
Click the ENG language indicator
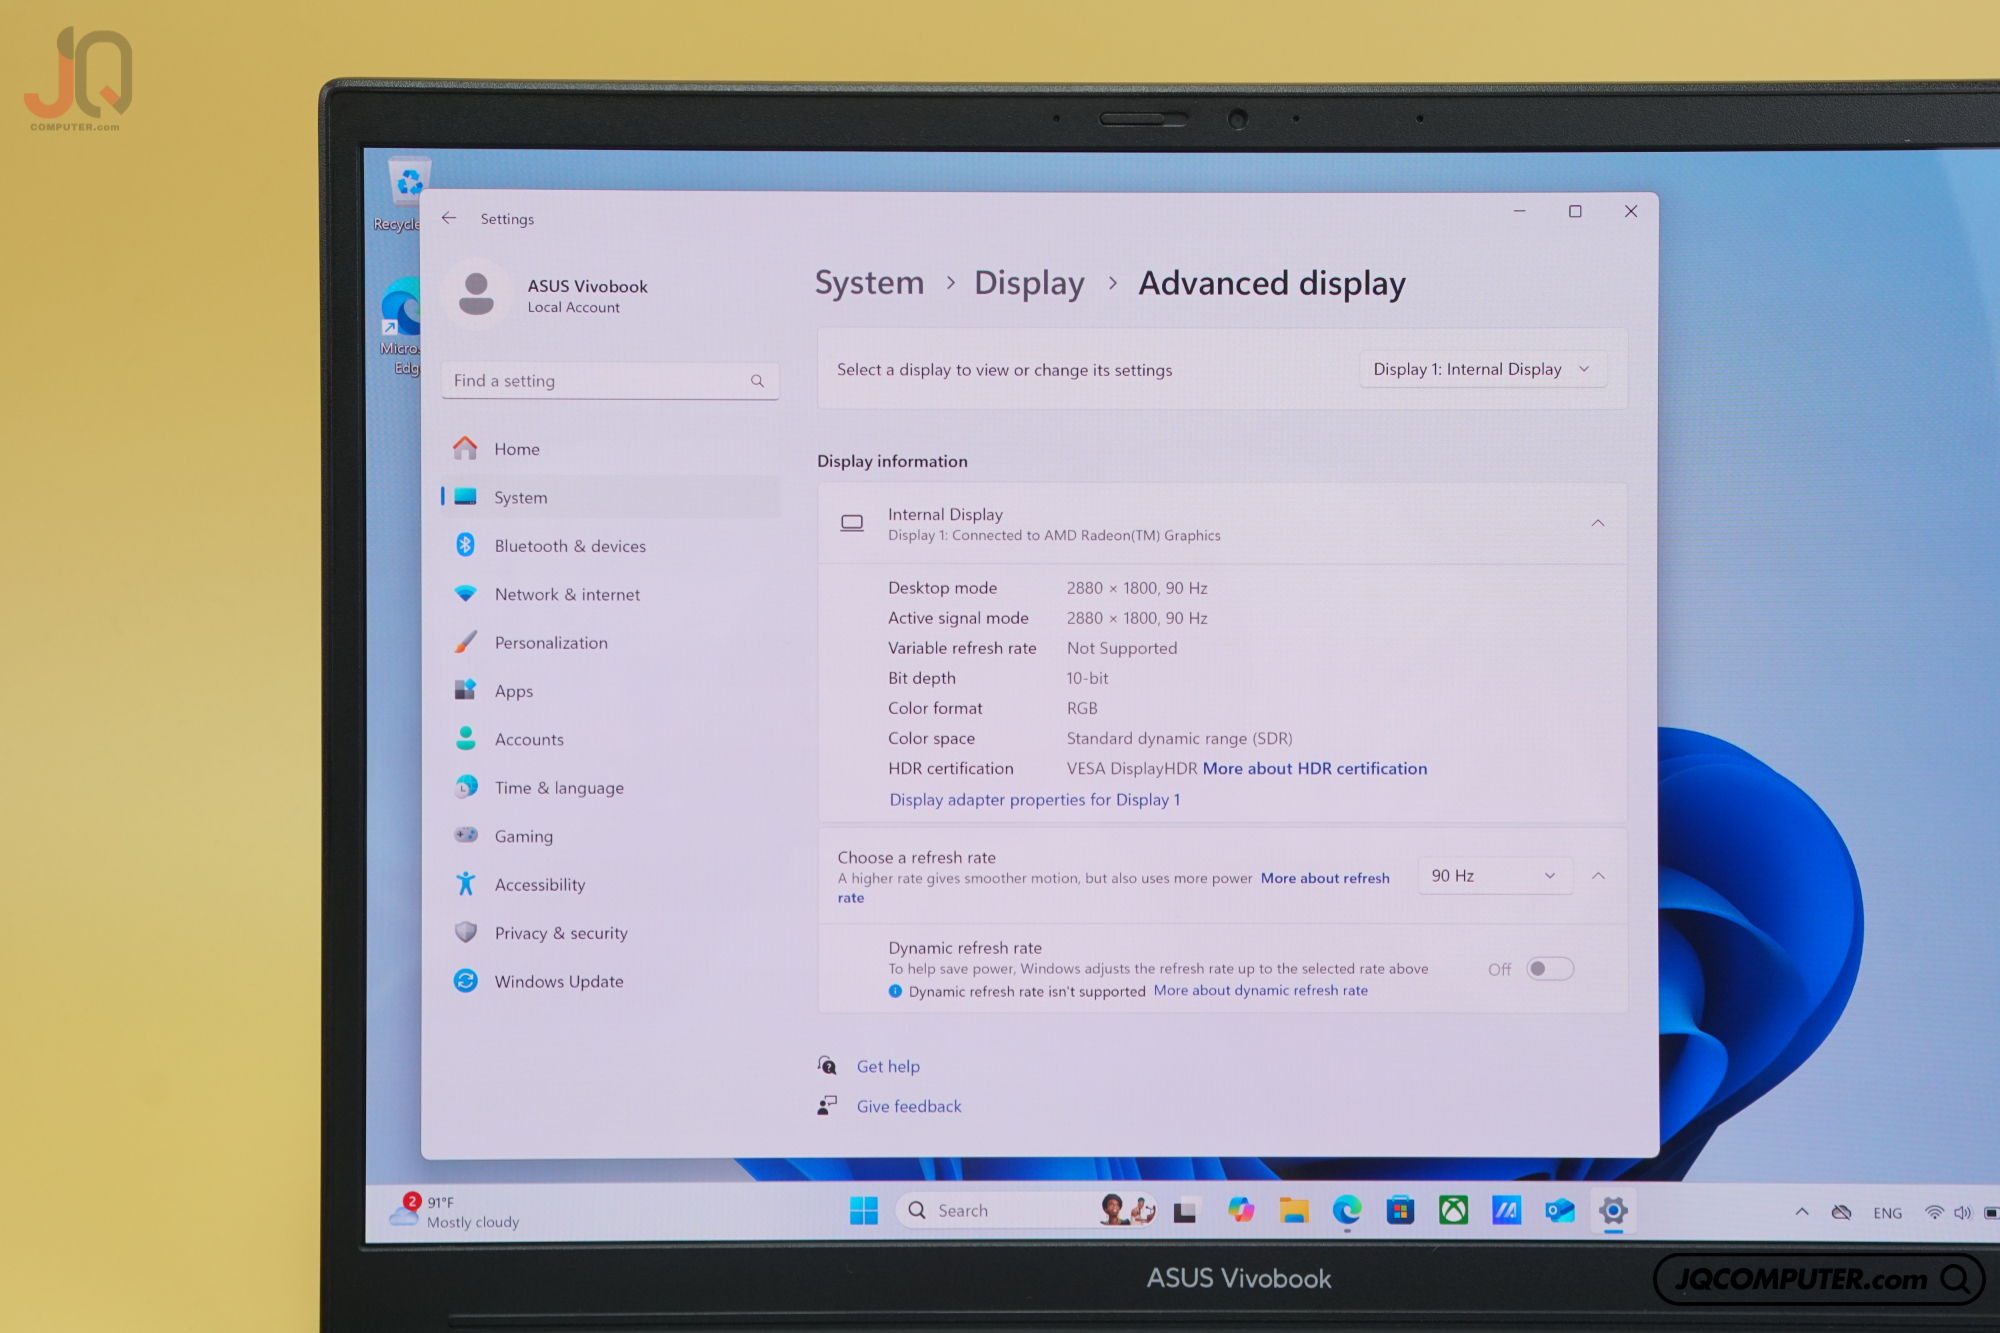click(1888, 1213)
